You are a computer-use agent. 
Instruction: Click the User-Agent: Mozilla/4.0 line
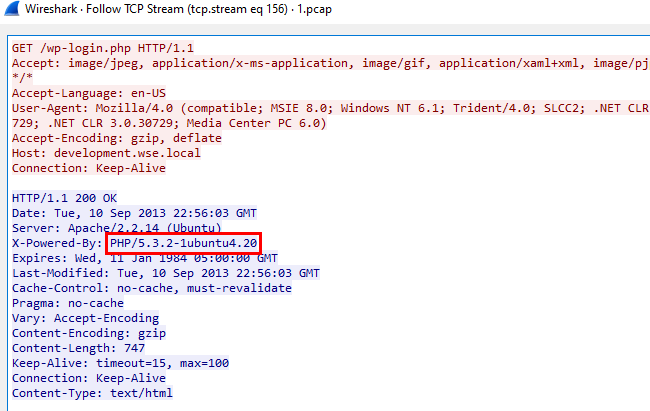coord(330,108)
